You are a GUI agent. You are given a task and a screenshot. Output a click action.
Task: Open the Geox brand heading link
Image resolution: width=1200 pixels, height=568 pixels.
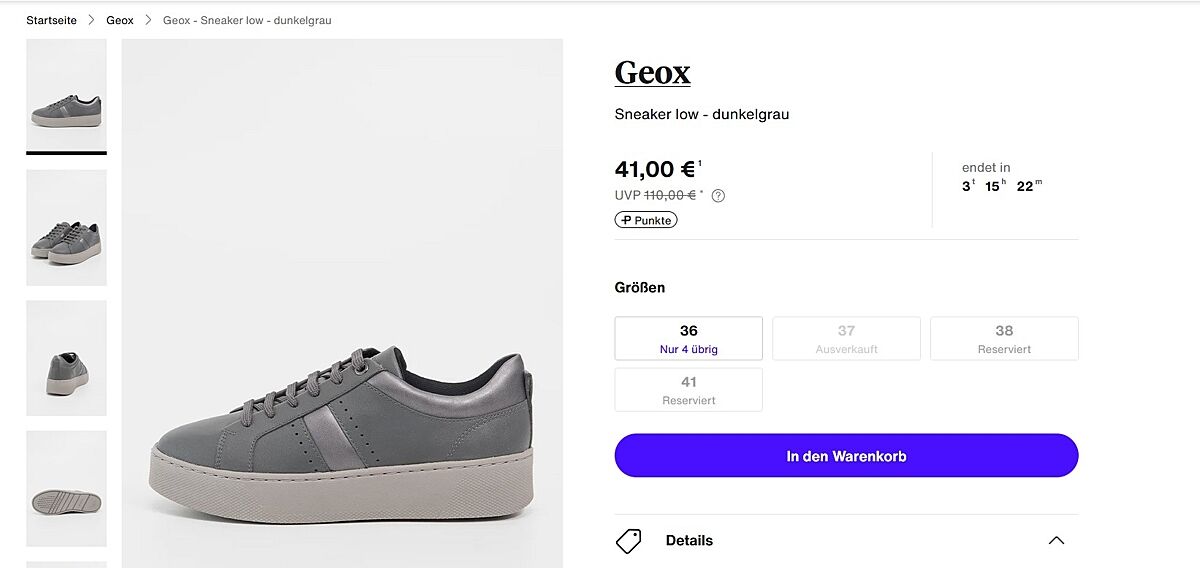pyautogui.click(x=652, y=73)
